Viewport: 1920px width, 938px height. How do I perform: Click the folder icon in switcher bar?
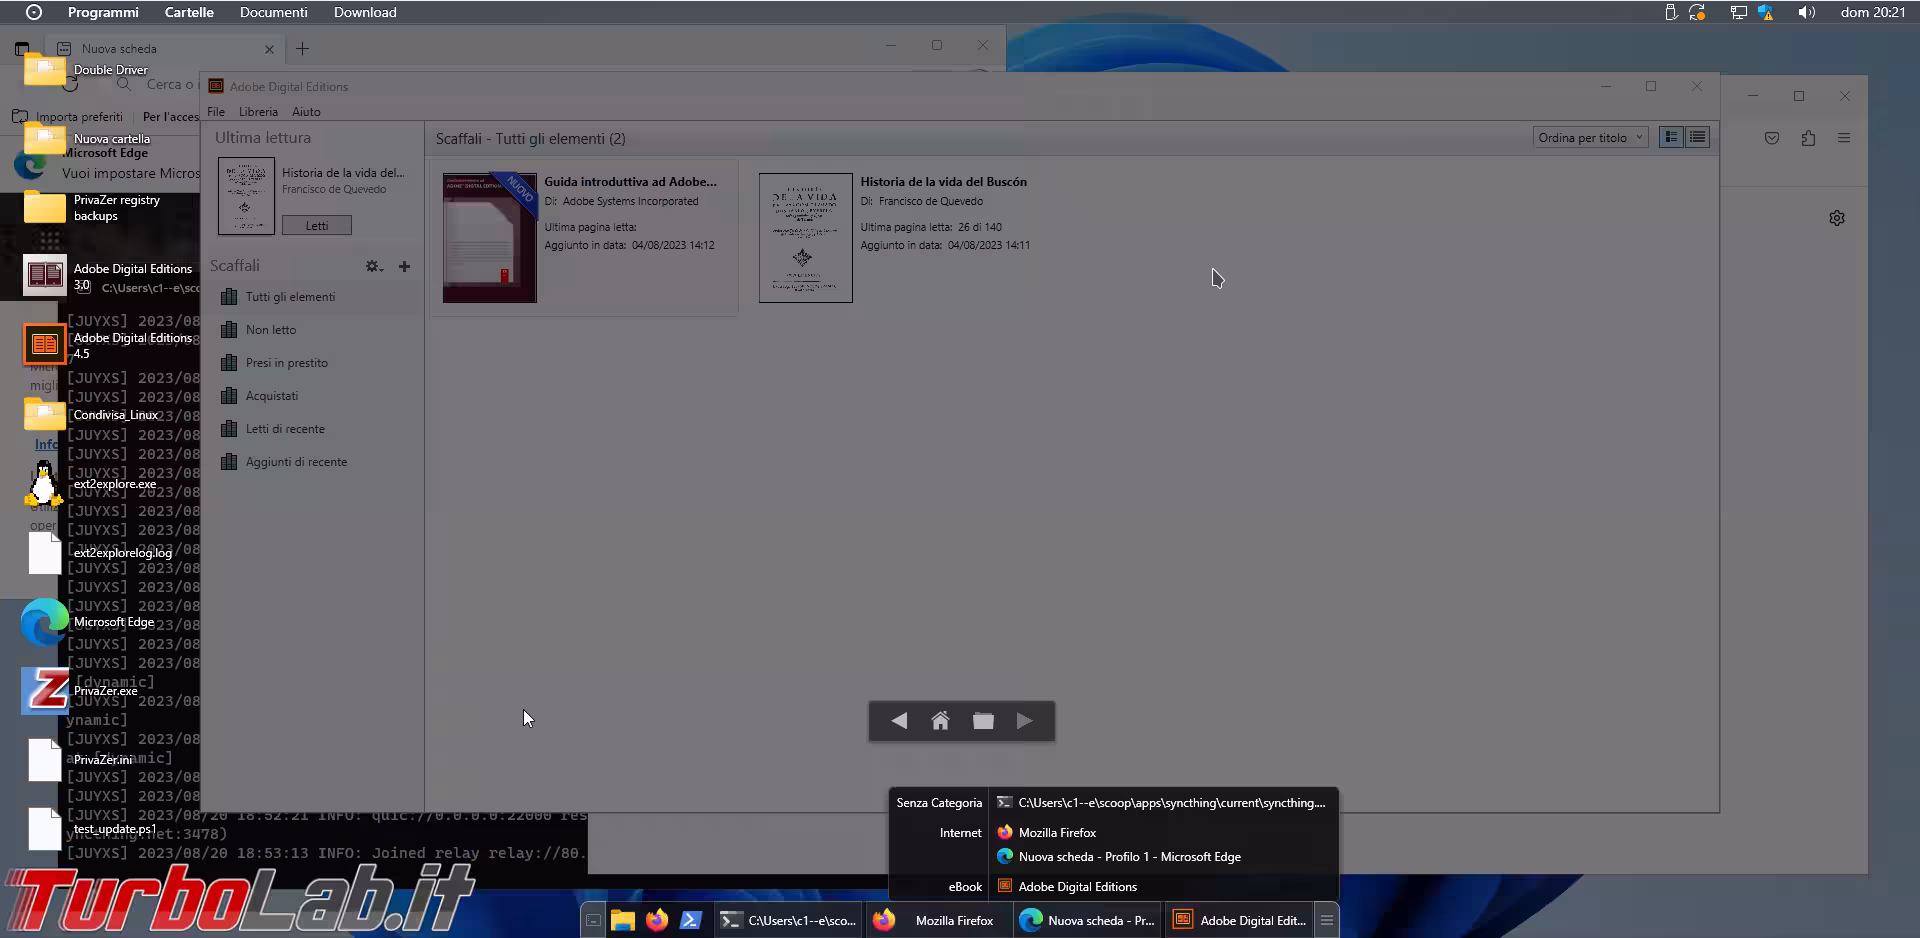[983, 721]
